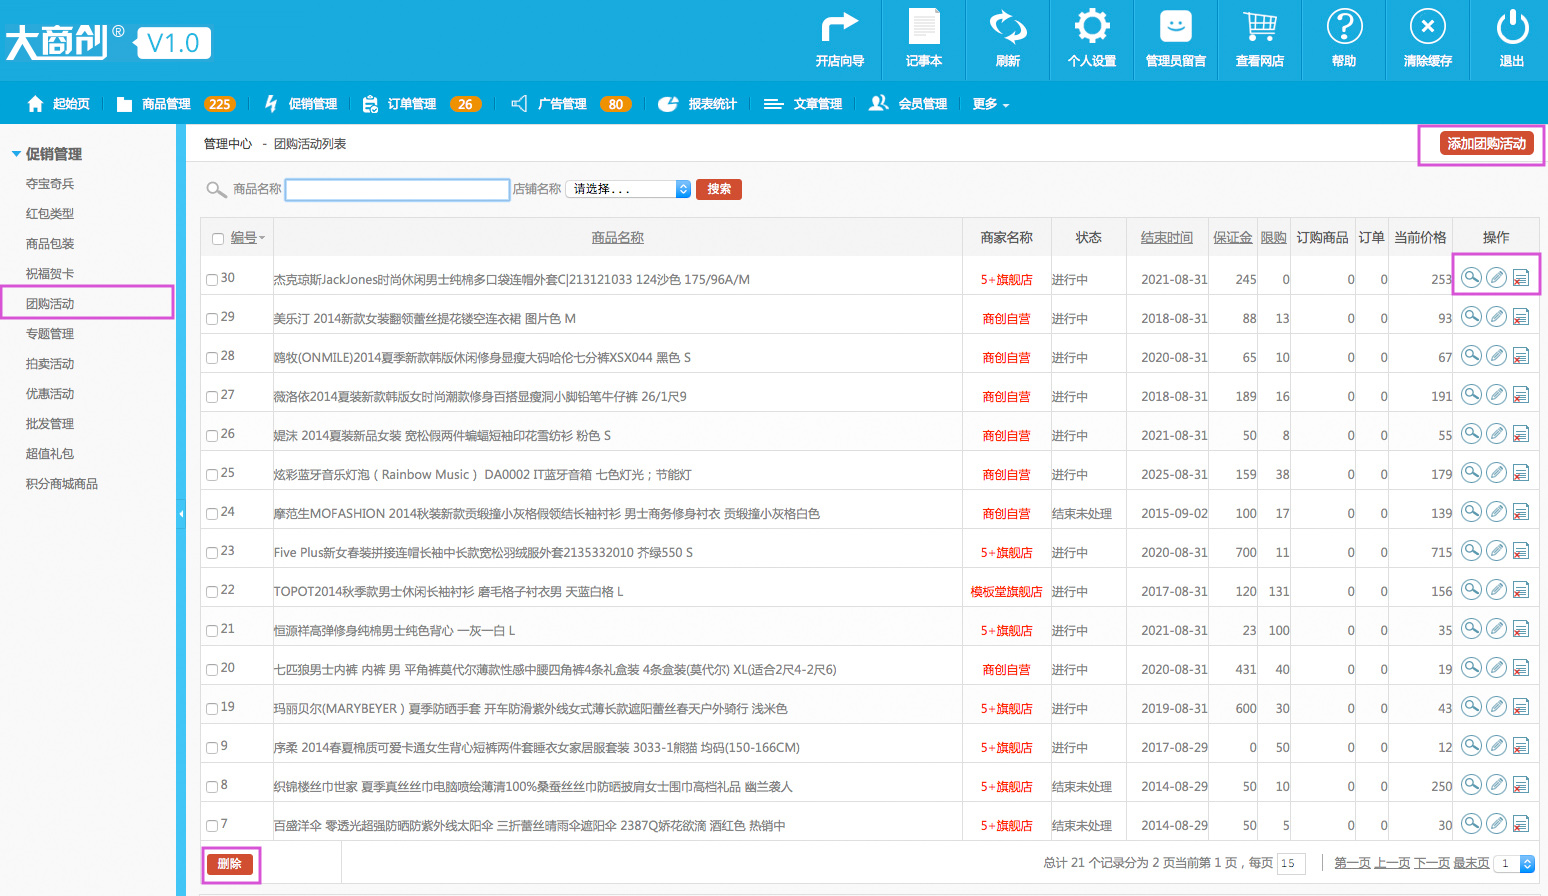Open the page number dropdown at bottom
Viewport: 1548px width, 896px height.
(1514, 863)
